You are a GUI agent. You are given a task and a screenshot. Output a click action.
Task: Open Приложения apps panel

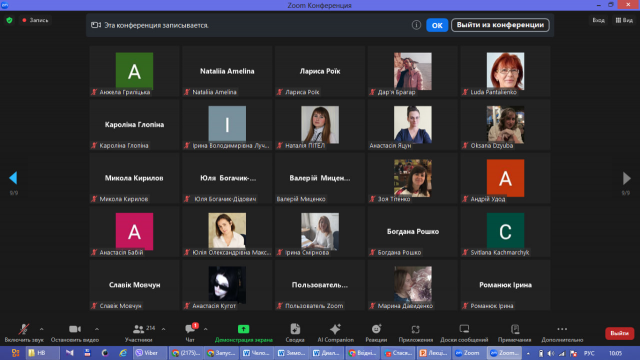pyautogui.click(x=416, y=333)
